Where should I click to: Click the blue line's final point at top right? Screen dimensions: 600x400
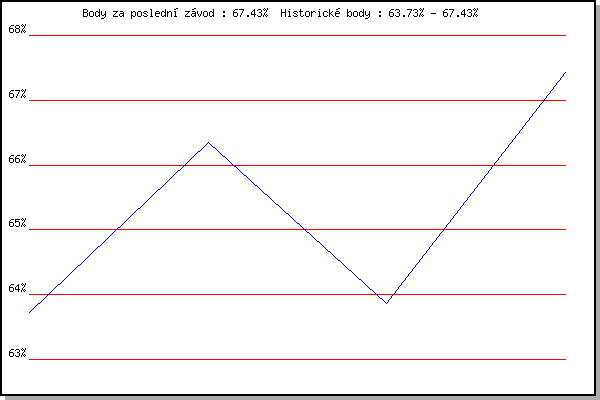(x=565, y=72)
